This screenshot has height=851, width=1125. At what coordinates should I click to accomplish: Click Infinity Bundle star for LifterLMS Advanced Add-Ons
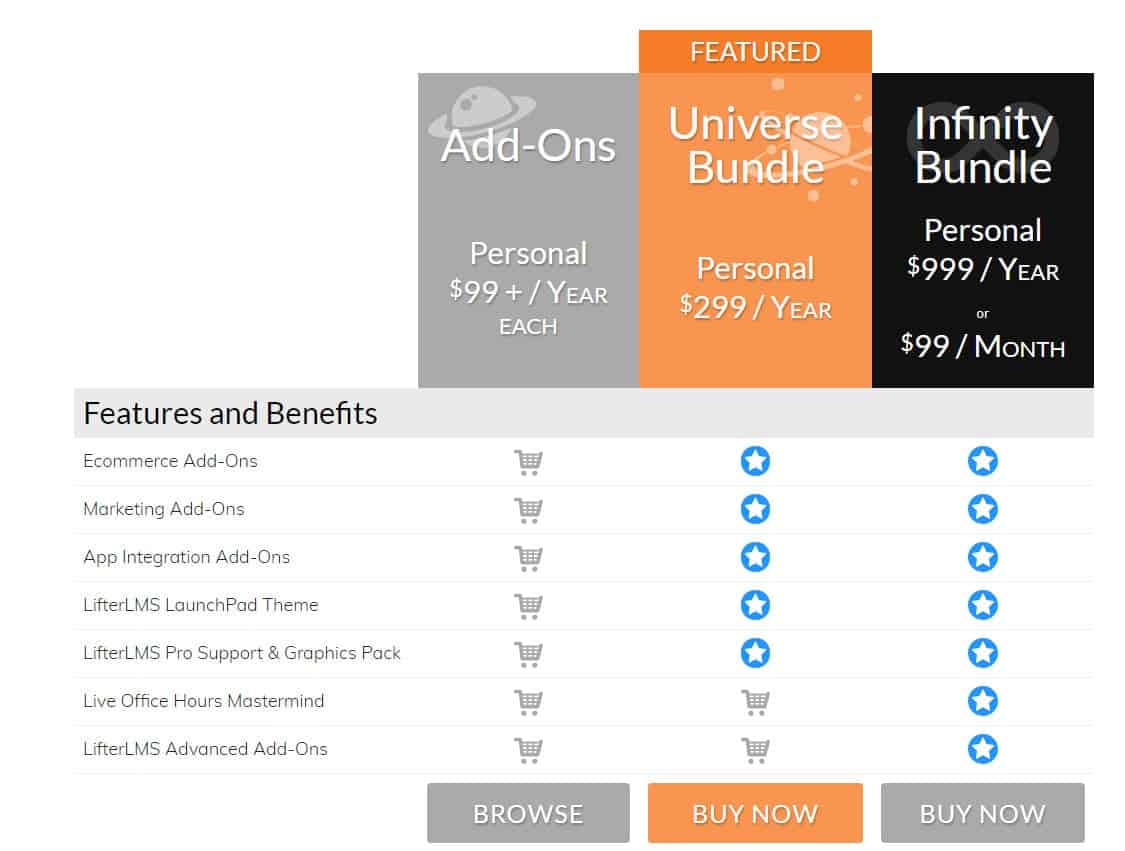click(983, 750)
